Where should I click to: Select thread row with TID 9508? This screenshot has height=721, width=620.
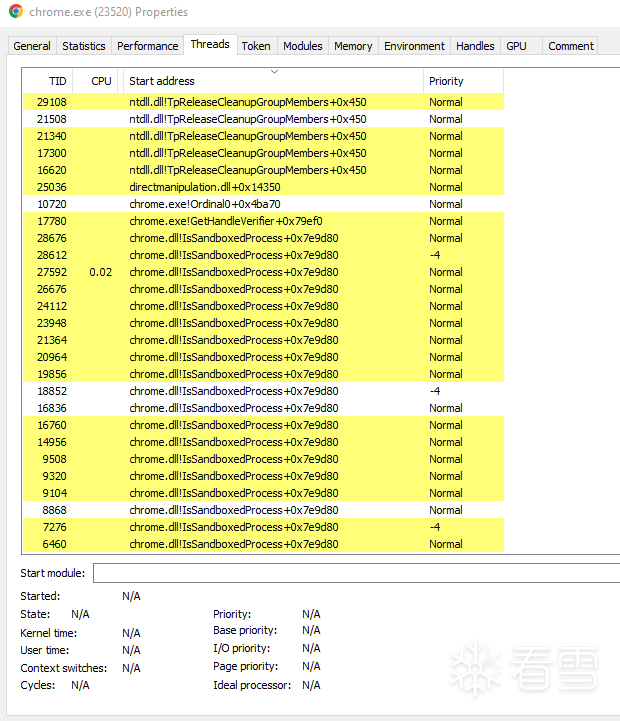[264, 459]
